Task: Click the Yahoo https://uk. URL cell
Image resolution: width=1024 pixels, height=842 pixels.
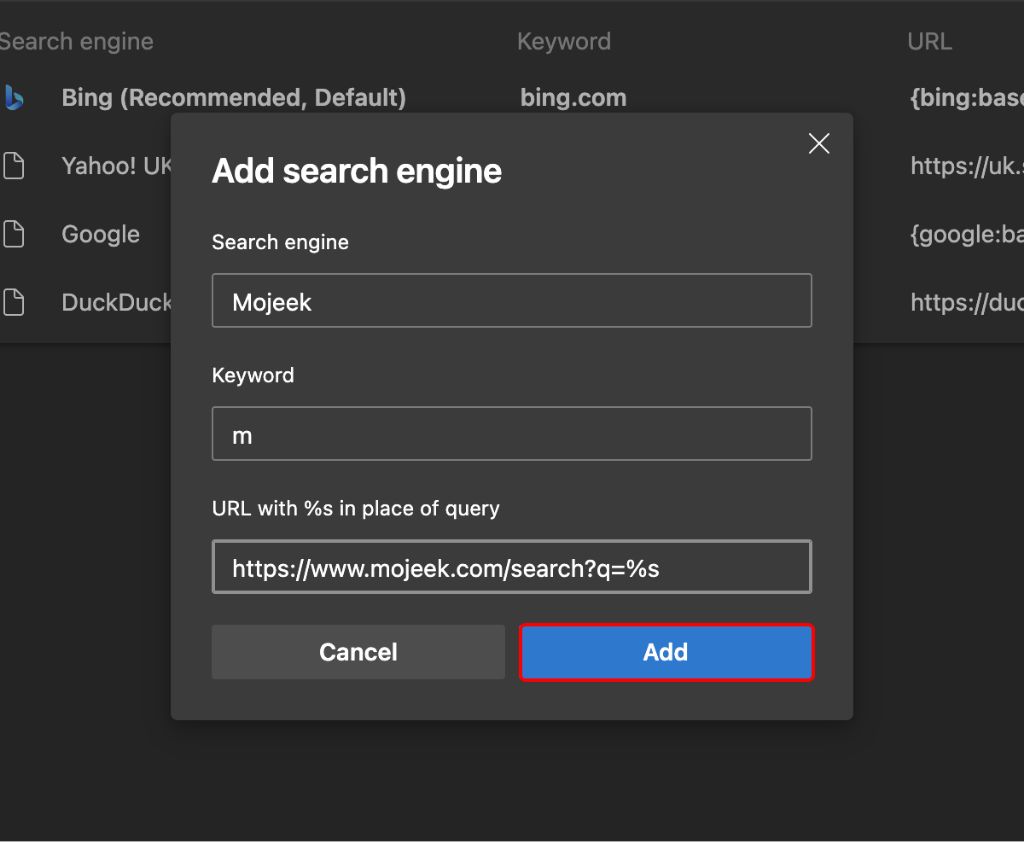Action: pos(967,166)
